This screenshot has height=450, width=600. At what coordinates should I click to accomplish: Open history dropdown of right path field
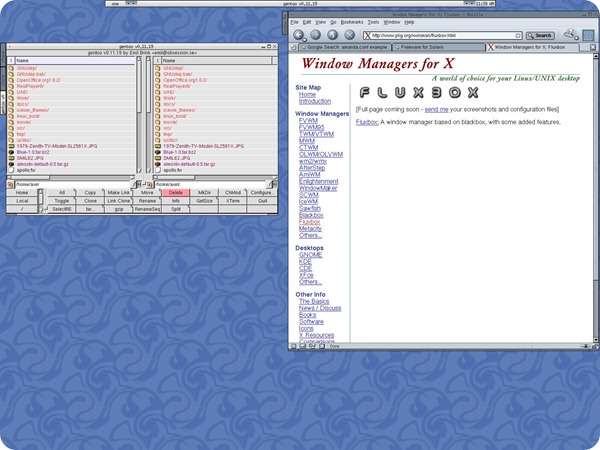[x=270, y=185]
